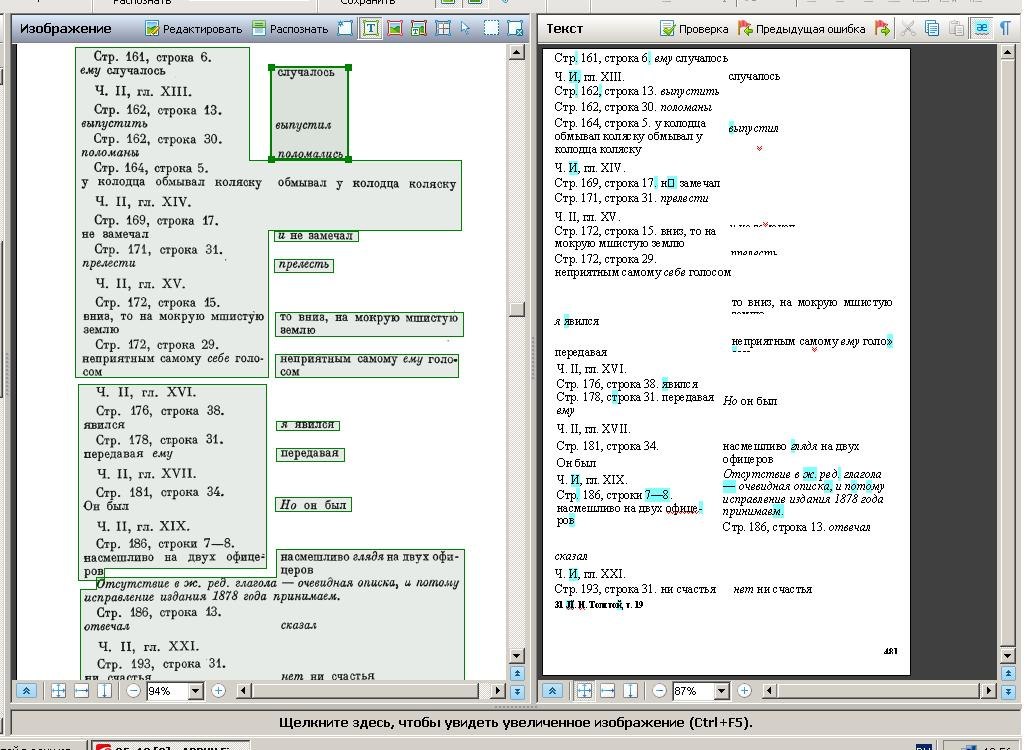The image size is (1028, 750).
Task: Switch to ABBYY FineReader taskbar button
Action: click(170, 746)
